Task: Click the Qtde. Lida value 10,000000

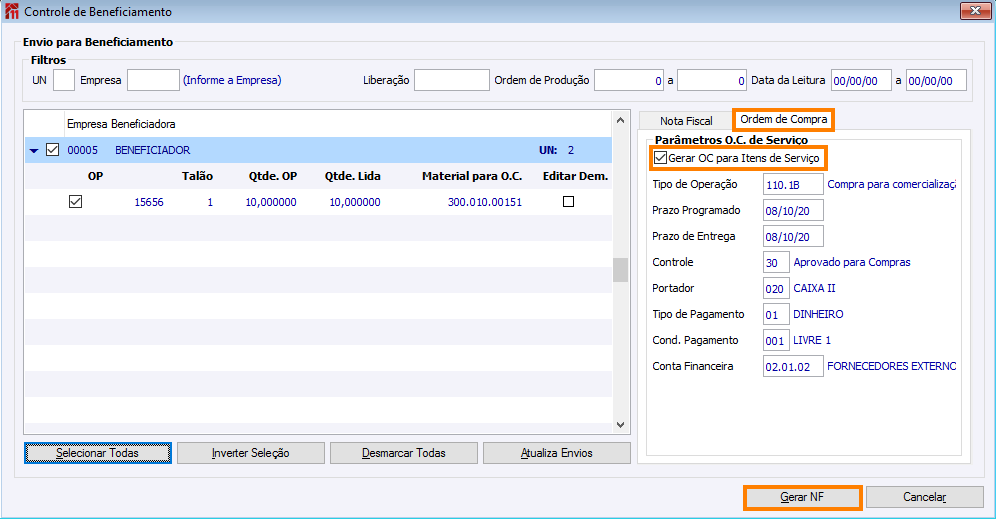Action: (354, 202)
